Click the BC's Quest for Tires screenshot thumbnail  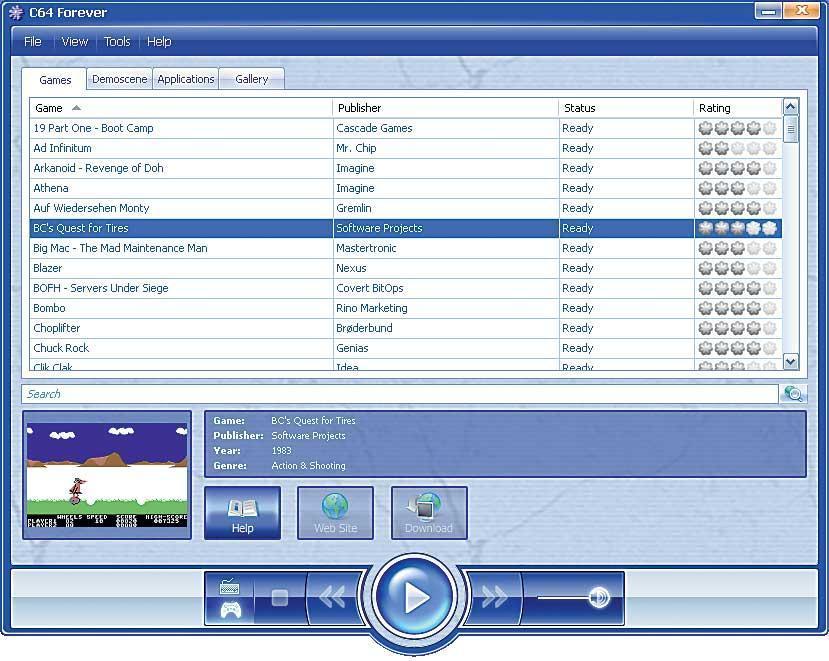pos(107,475)
